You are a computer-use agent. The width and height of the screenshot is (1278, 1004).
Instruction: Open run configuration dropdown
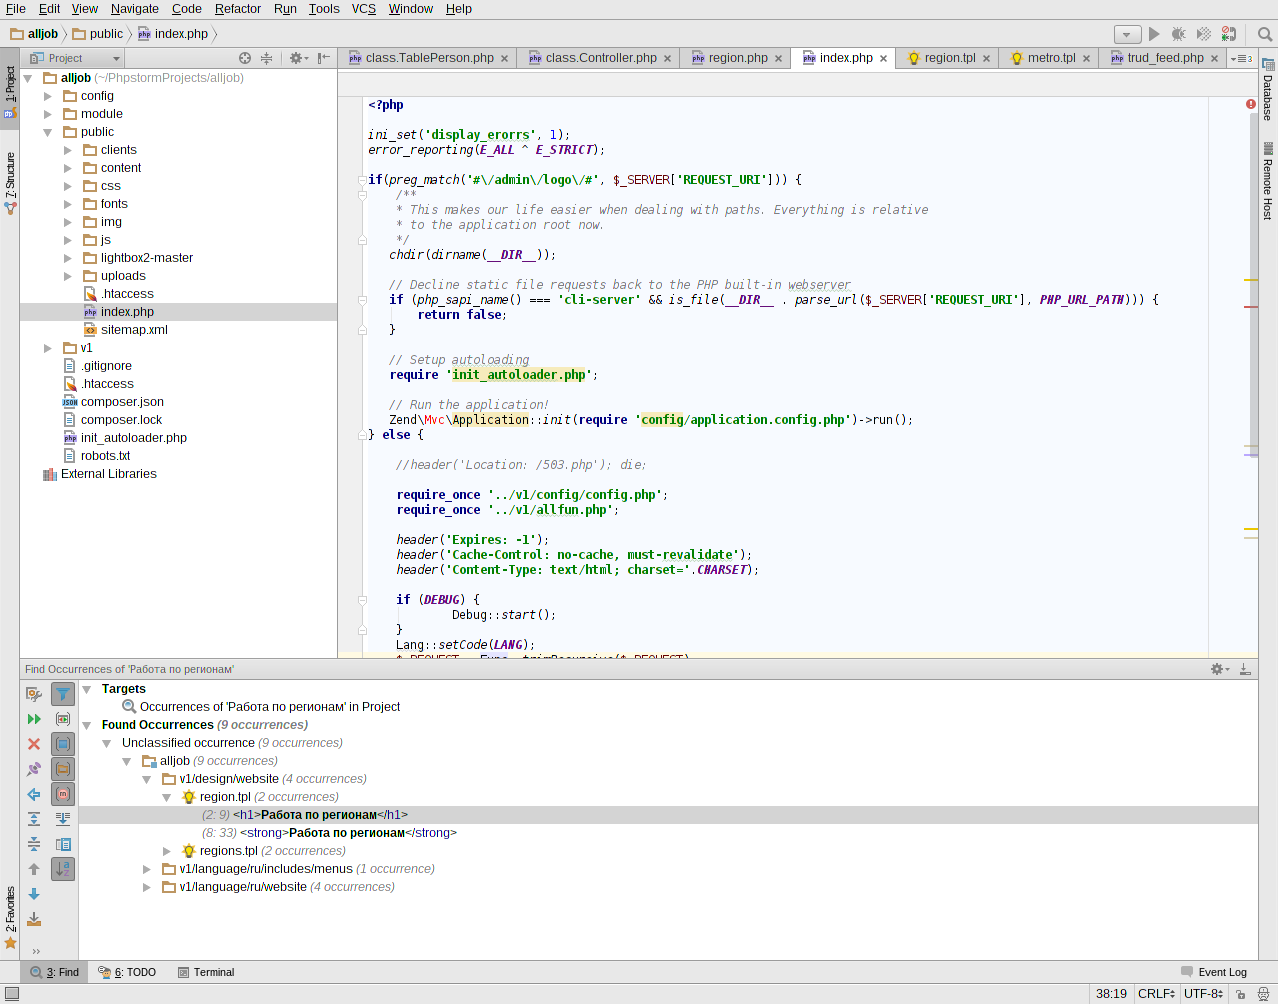[1127, 34]
